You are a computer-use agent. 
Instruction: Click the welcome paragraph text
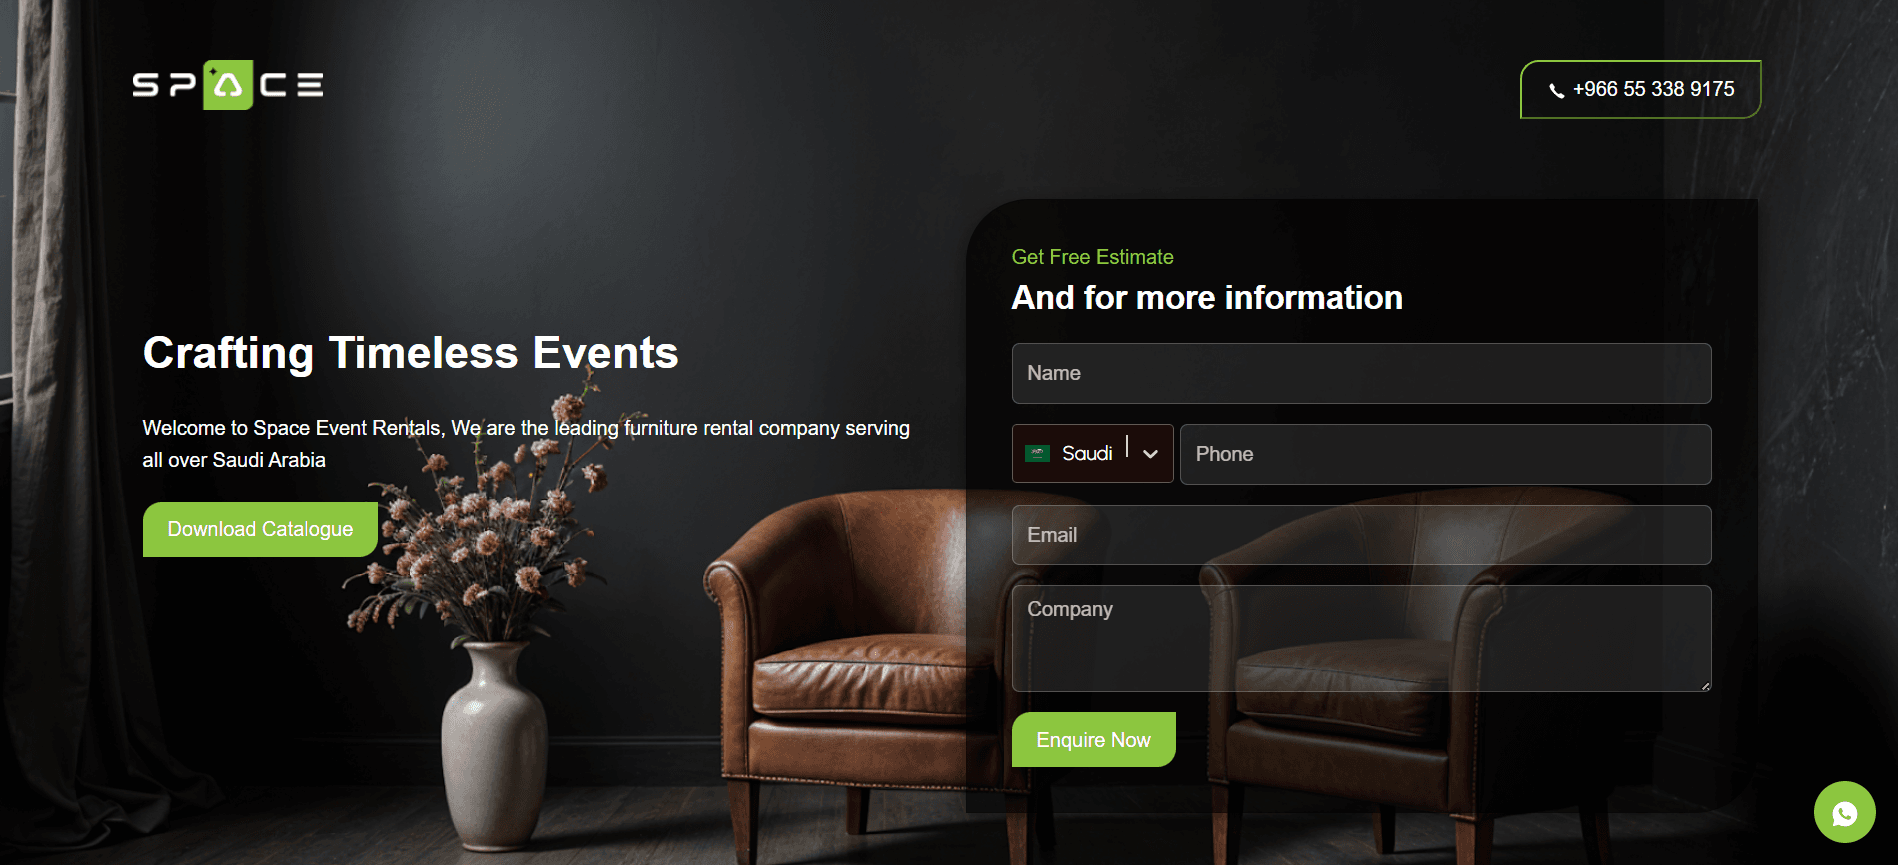coord(526,444)
